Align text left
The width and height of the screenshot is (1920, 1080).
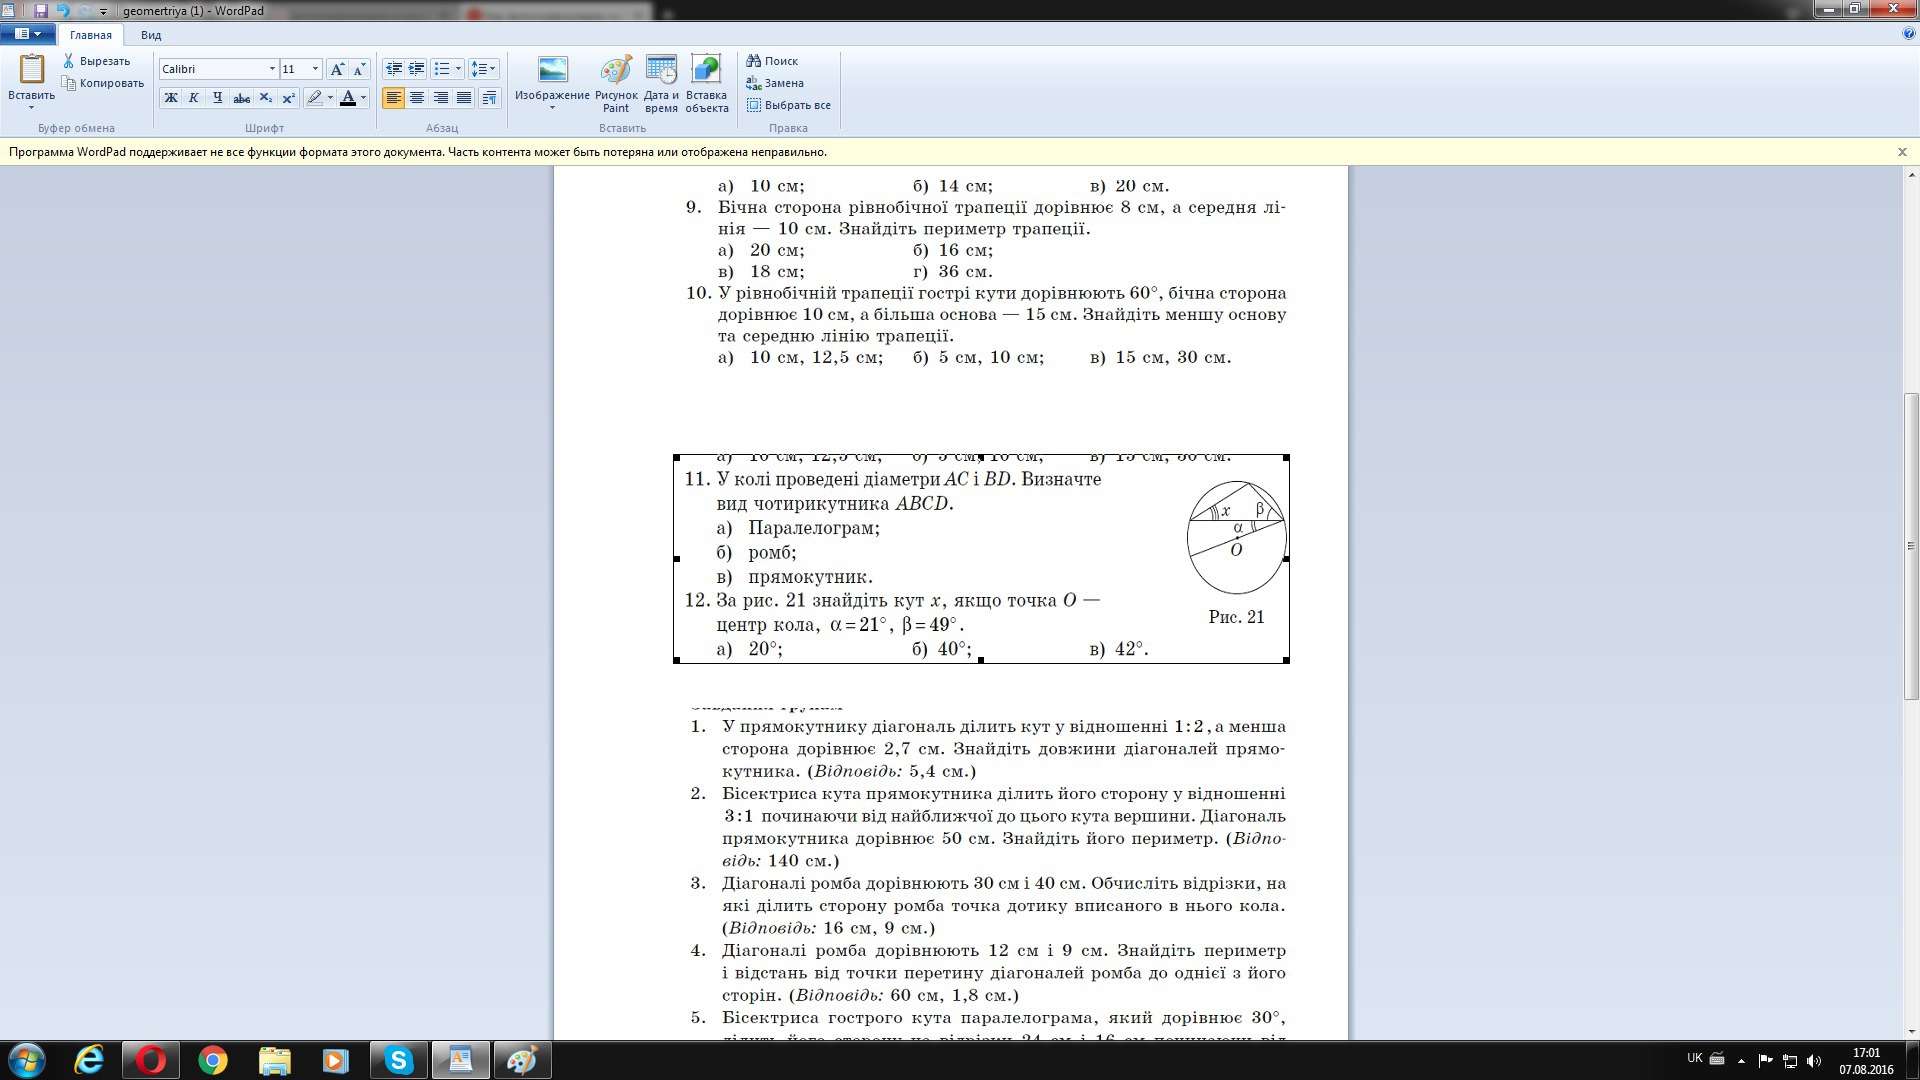394,98
